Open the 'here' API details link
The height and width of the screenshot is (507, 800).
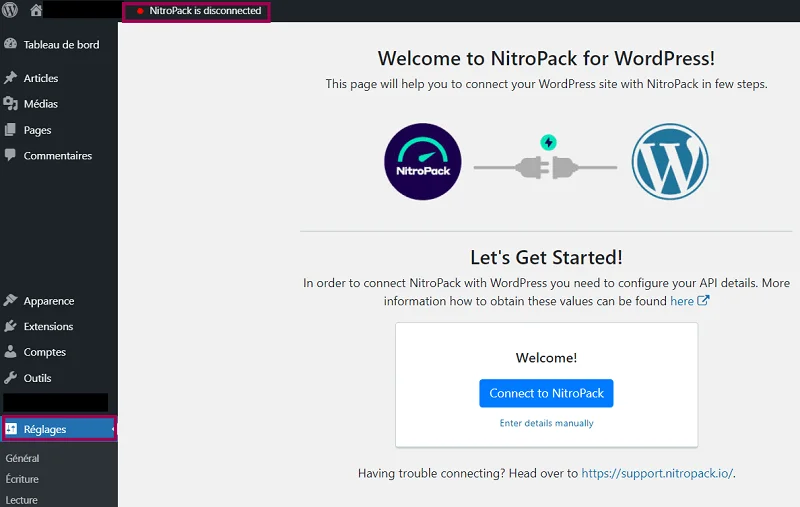point(682,301)
